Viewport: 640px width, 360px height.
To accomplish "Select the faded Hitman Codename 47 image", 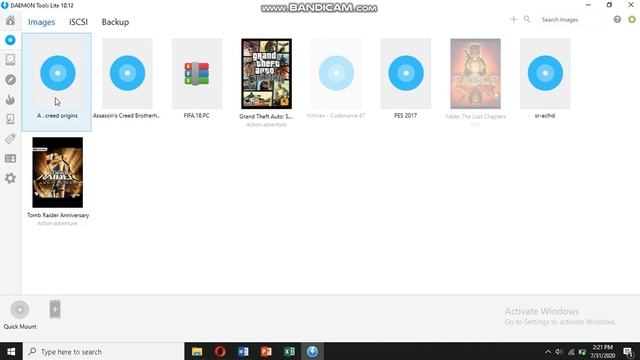I will 336,73.
